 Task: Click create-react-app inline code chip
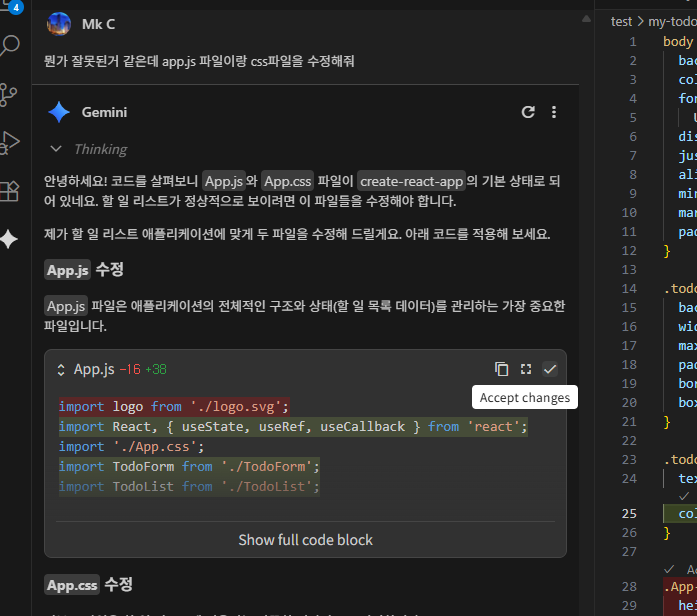click(411, 181)
